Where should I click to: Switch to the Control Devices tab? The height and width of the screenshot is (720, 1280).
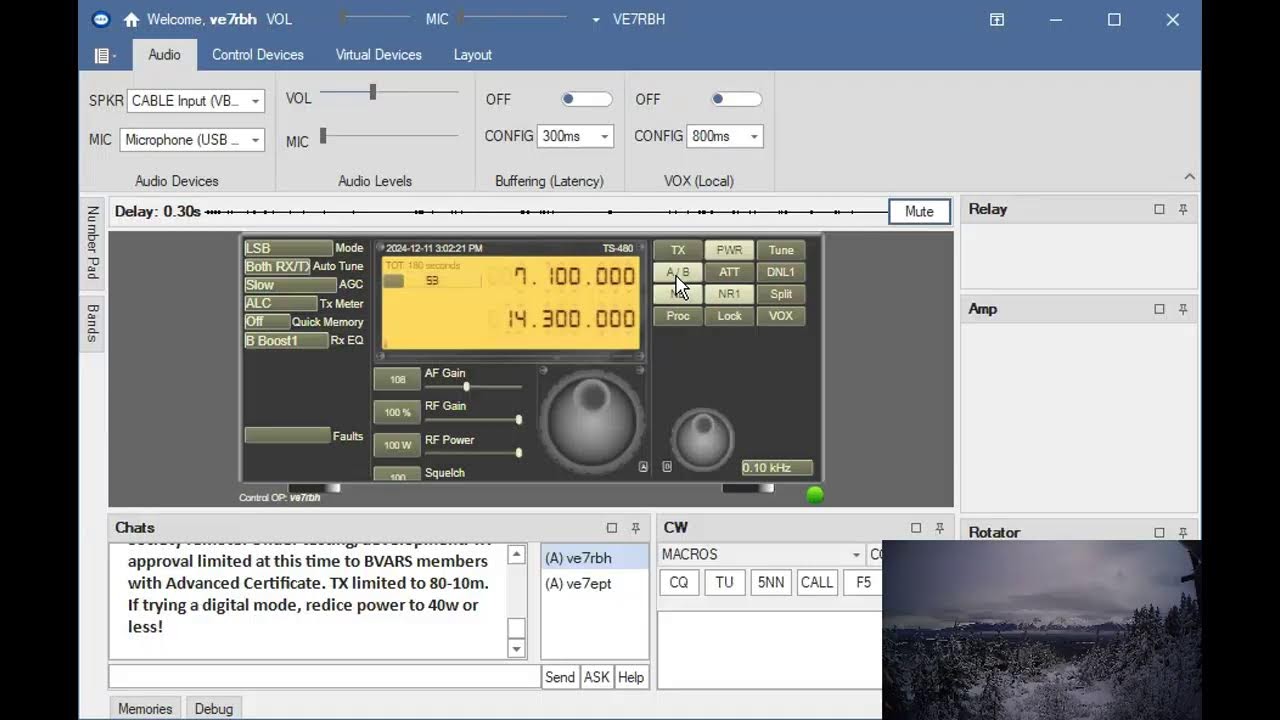pos(257,55)
